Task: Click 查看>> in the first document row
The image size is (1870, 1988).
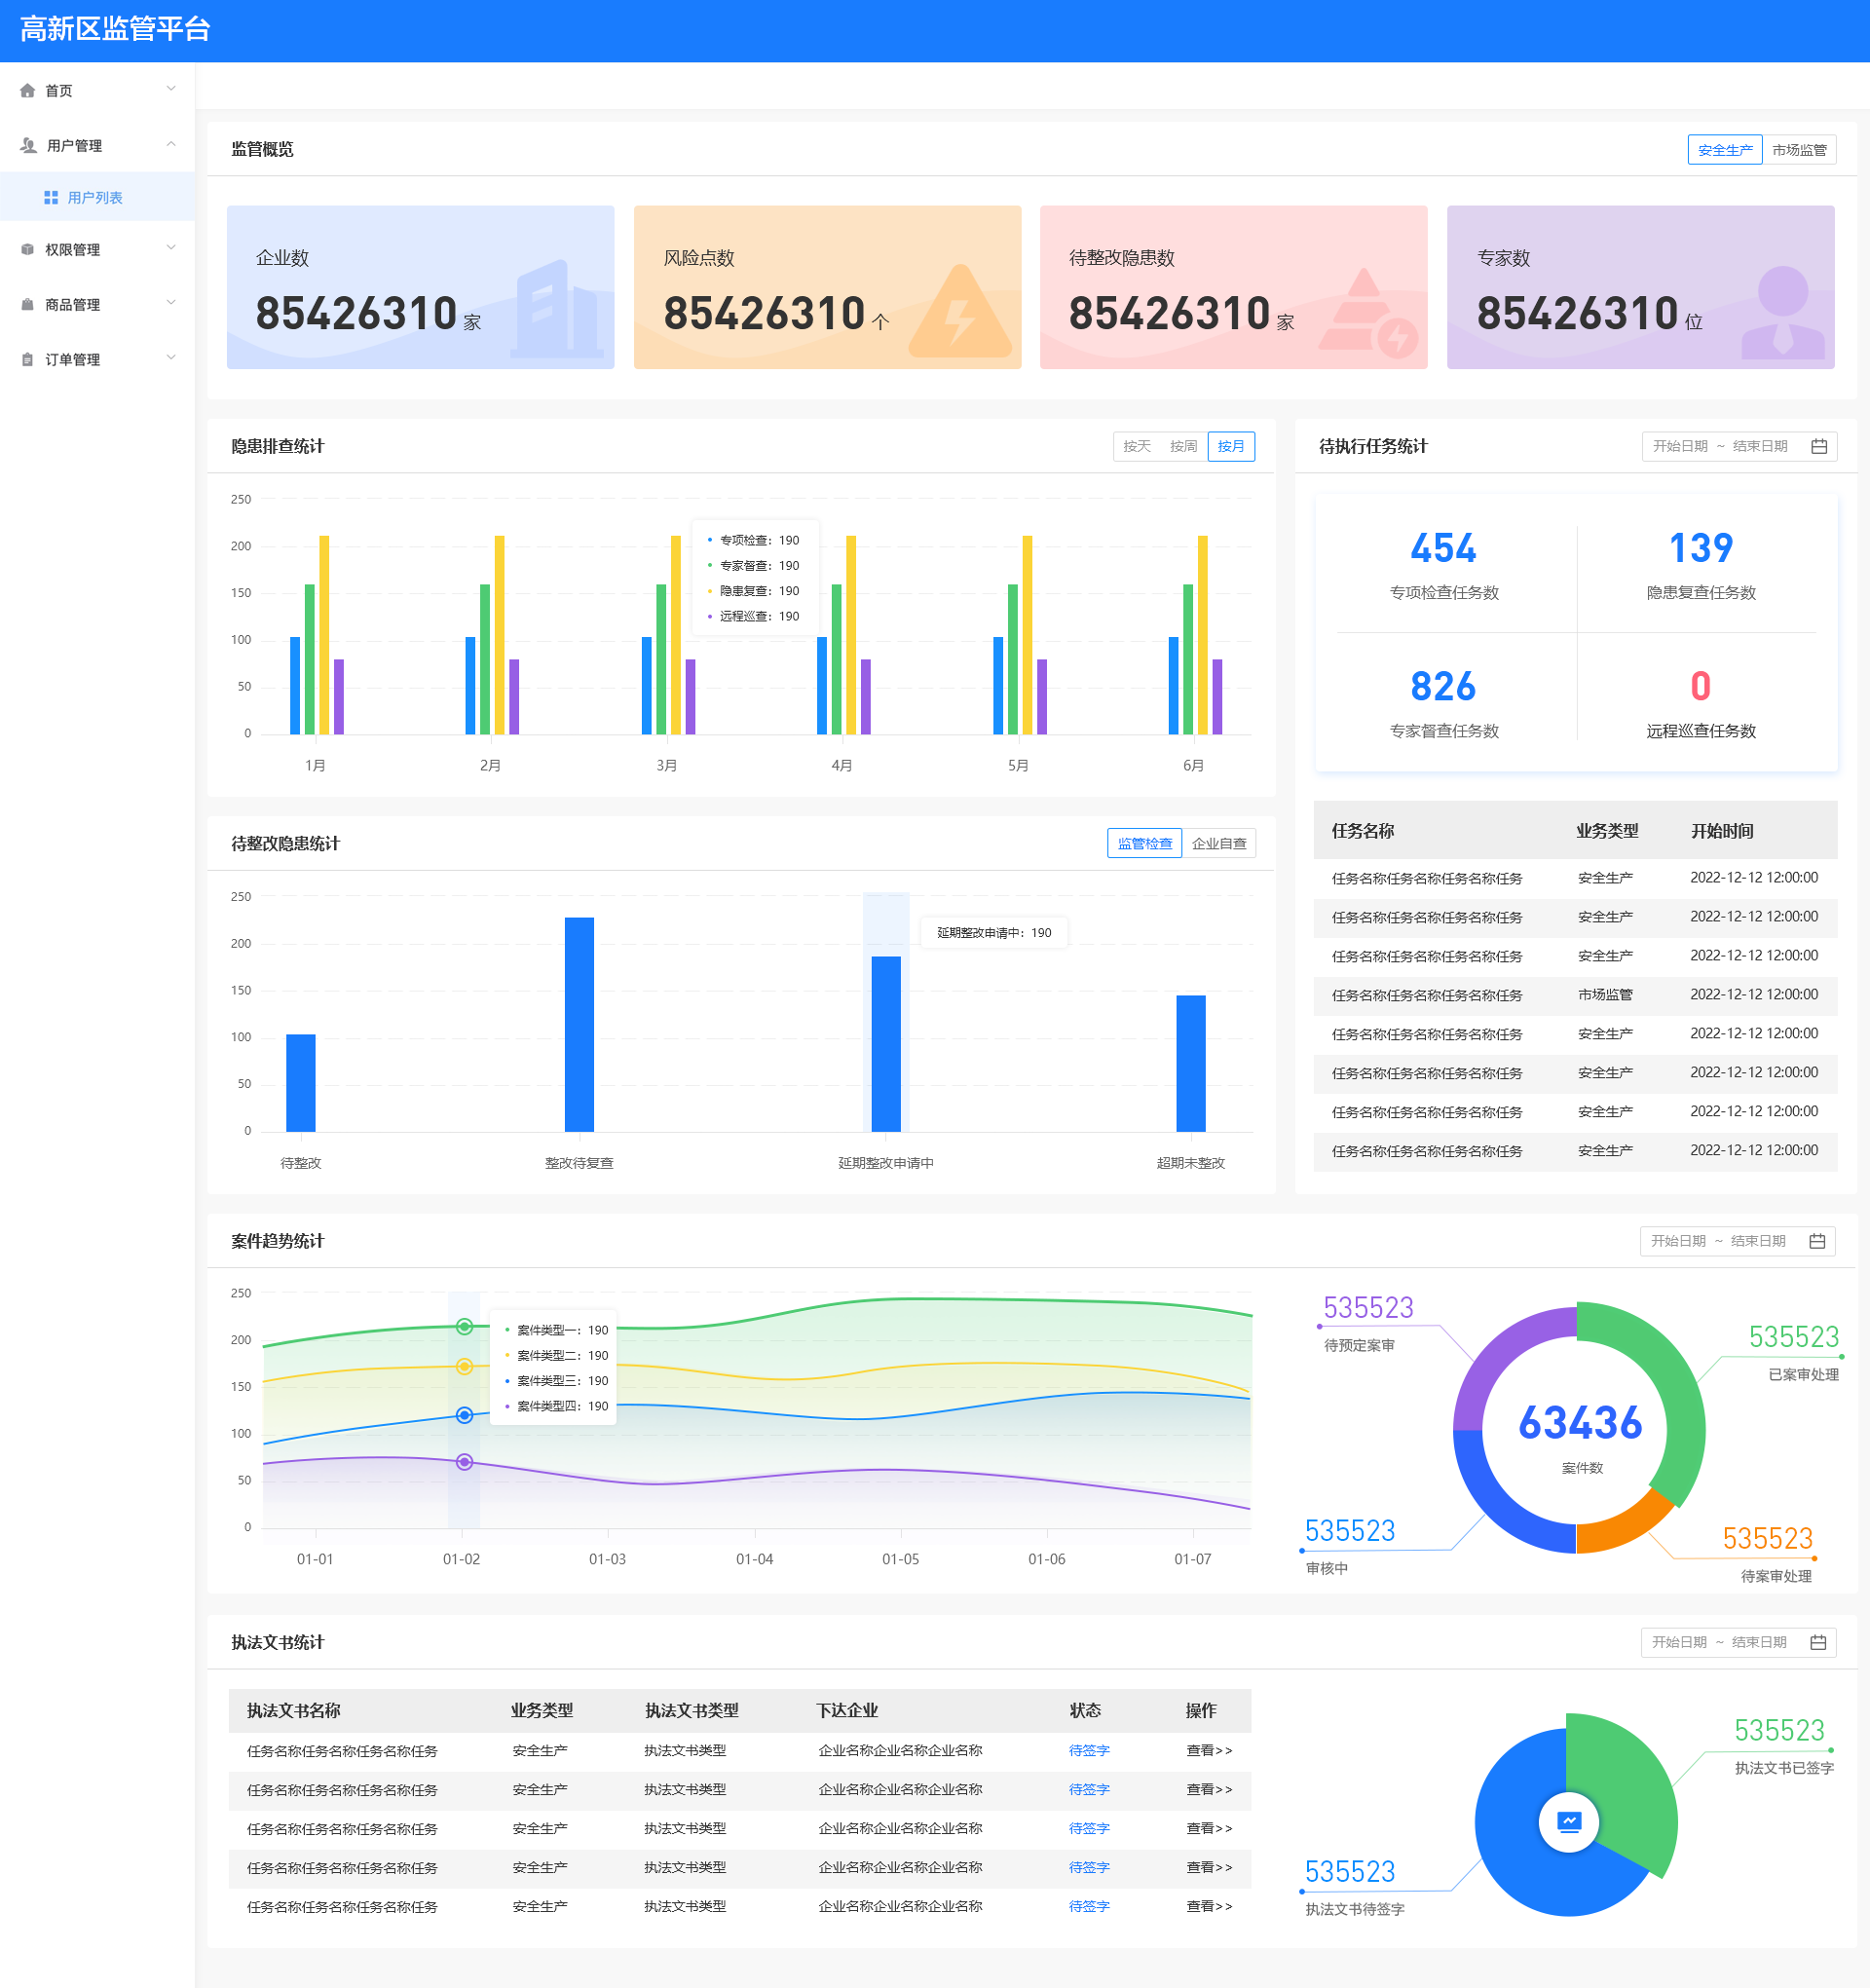Action: tap(1208, 1751)
